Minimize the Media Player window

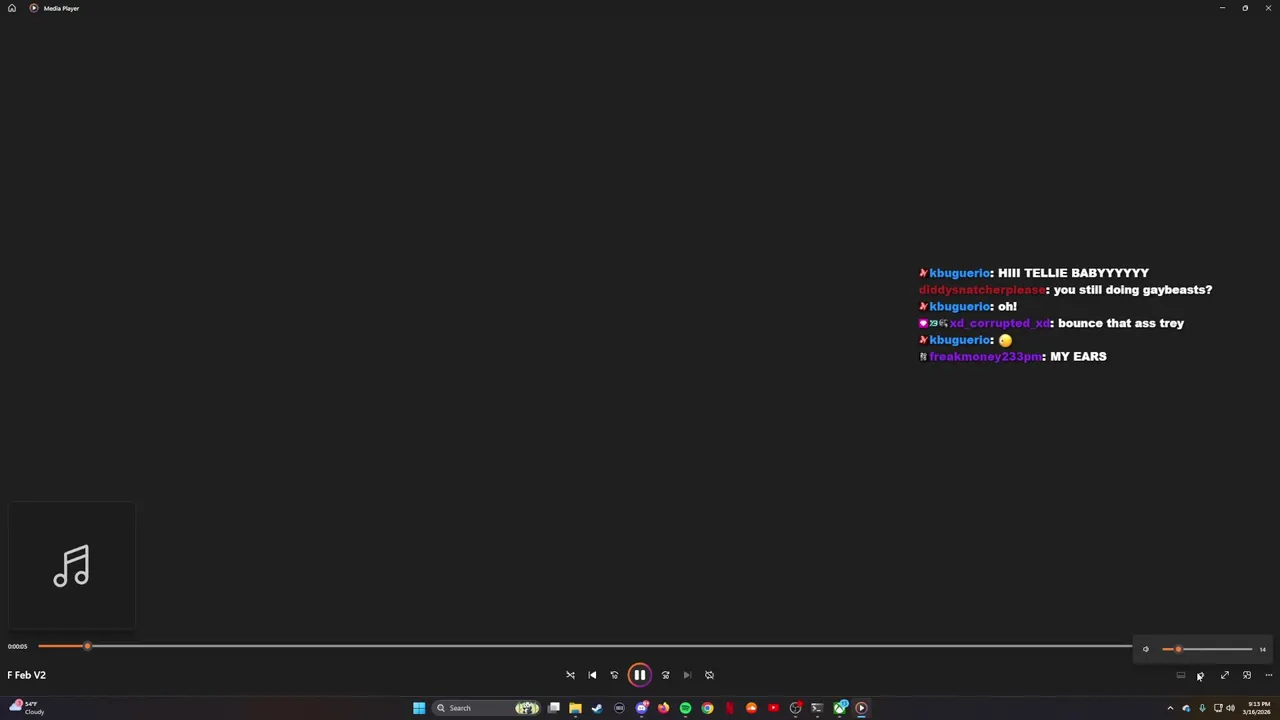[x=1222, y=8]
